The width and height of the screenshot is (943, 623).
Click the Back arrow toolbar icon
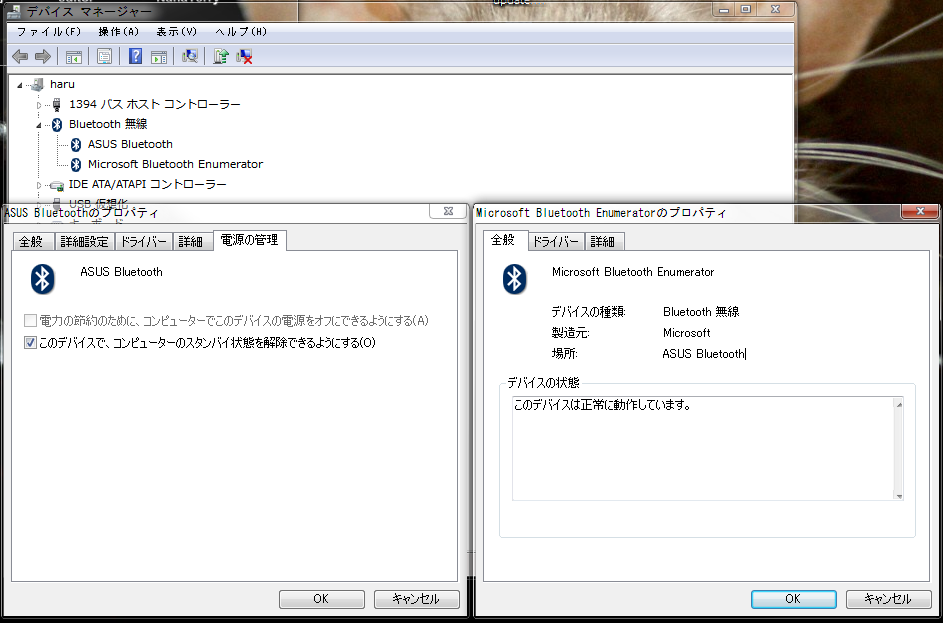pyautogui.click(x=20, y=57)
